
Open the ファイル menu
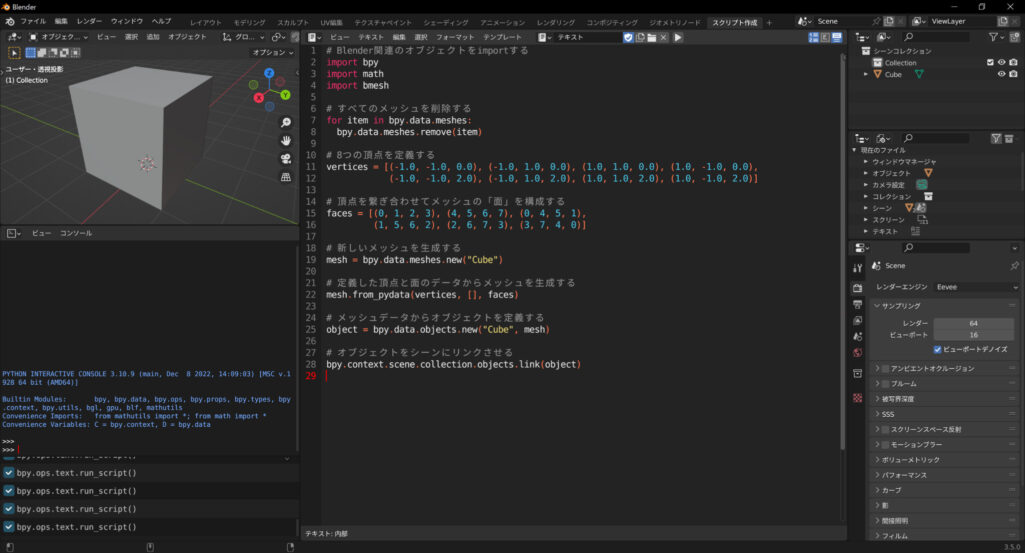[33, 22]
